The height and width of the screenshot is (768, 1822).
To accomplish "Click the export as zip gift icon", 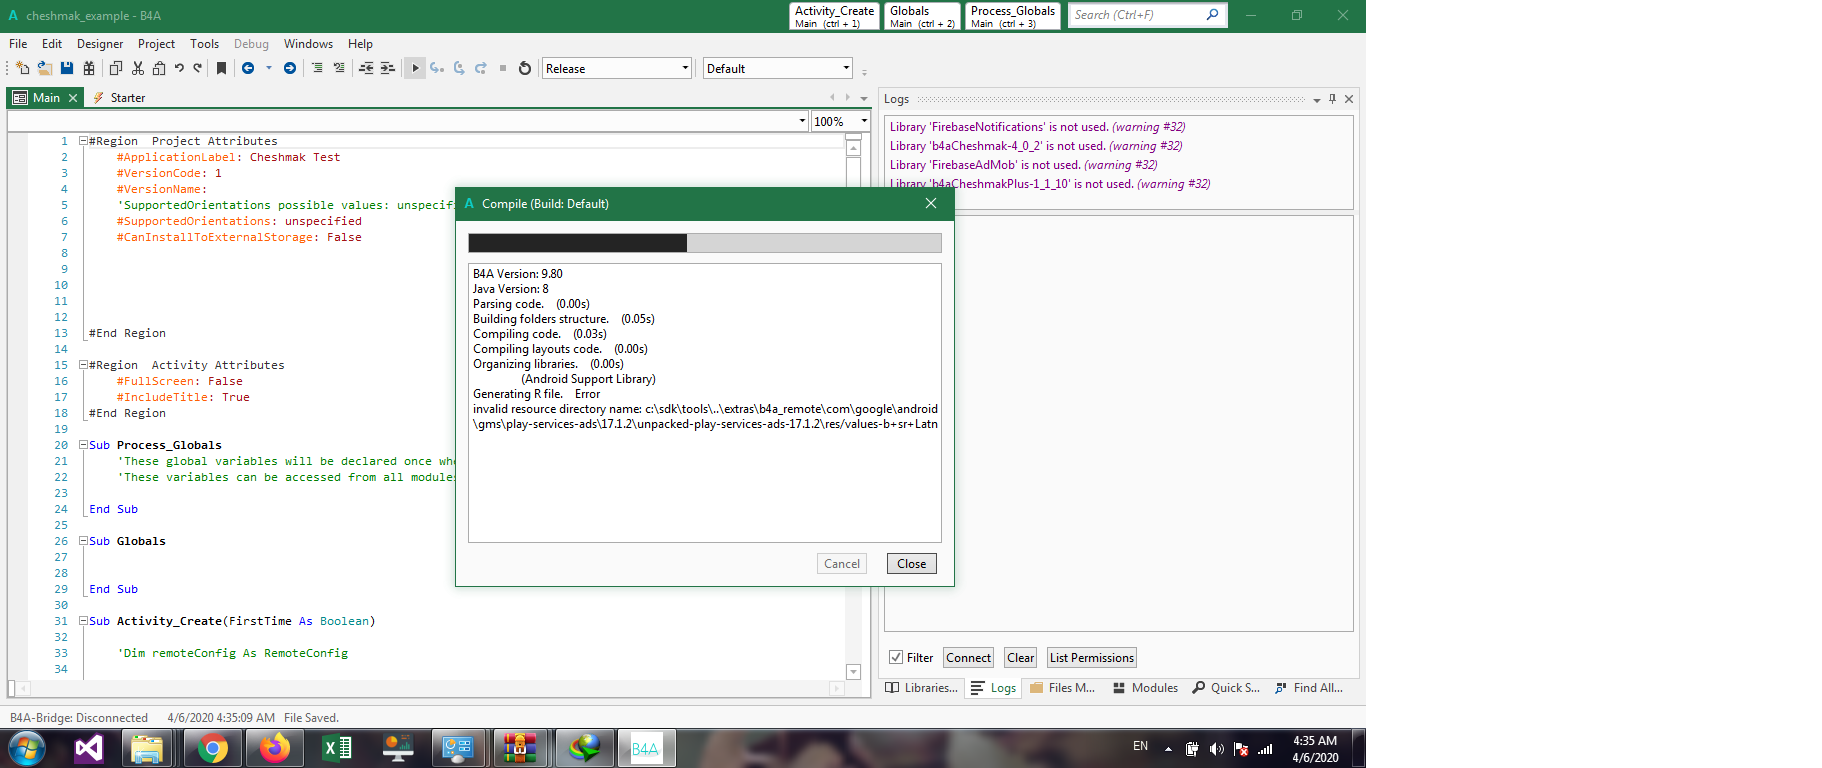I will [89, 68].
